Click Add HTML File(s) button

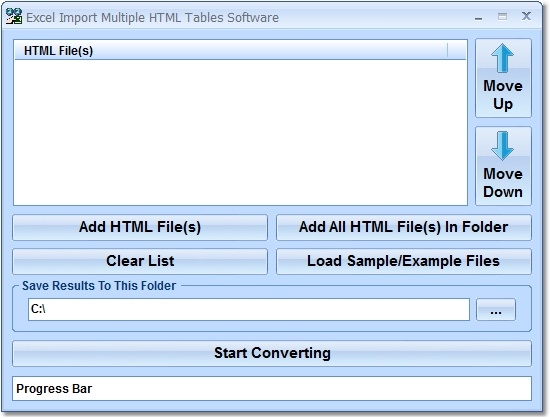(x=140, y=227)
